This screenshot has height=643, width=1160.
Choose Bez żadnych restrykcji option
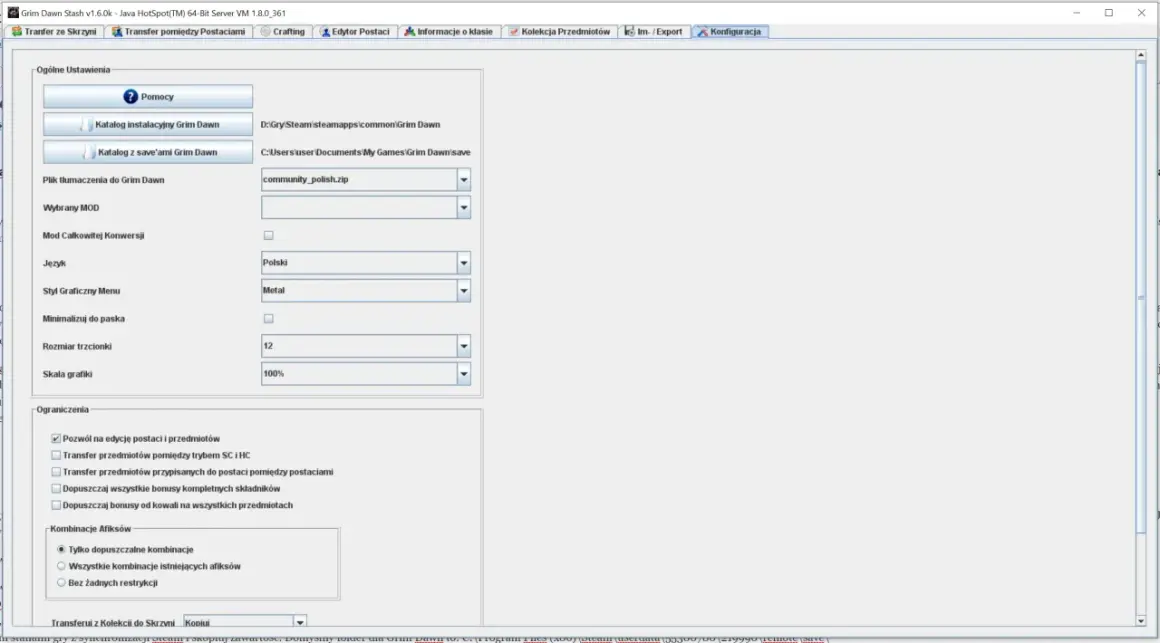(61, 583)
